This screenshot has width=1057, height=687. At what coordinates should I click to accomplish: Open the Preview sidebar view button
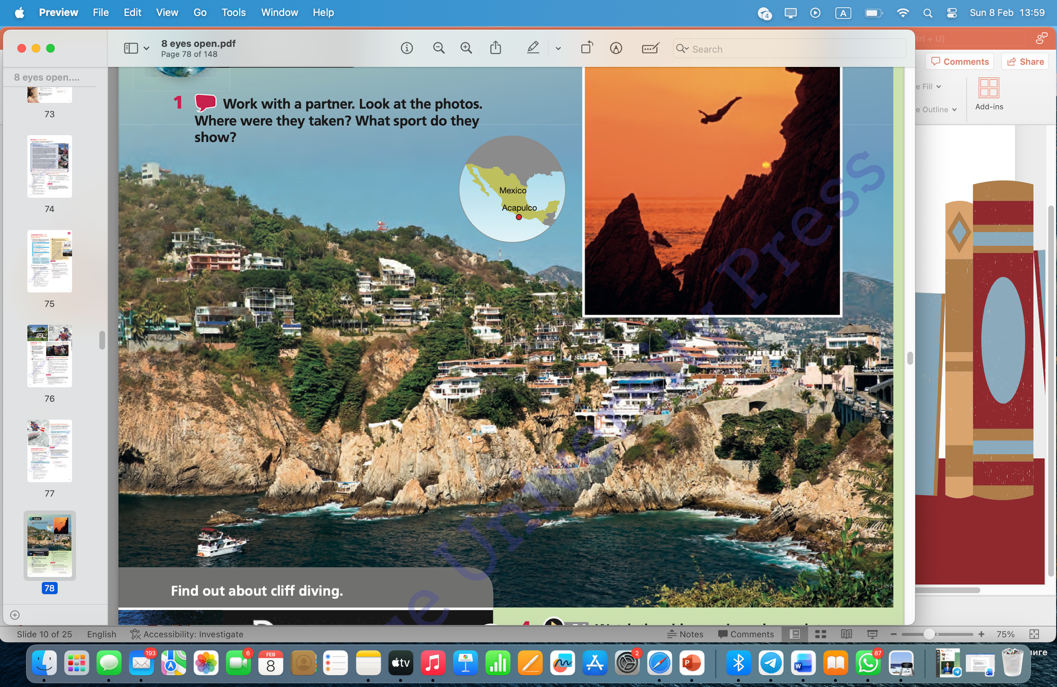point(131,48)
